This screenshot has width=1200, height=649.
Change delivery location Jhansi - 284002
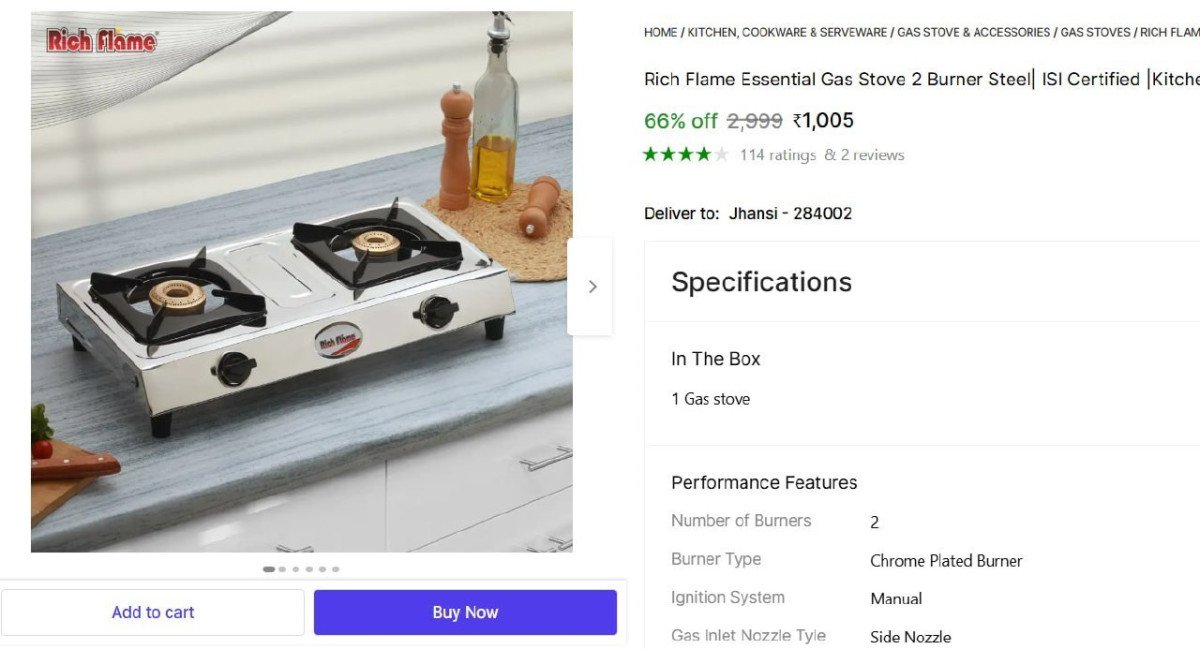(x=790, y=213)
